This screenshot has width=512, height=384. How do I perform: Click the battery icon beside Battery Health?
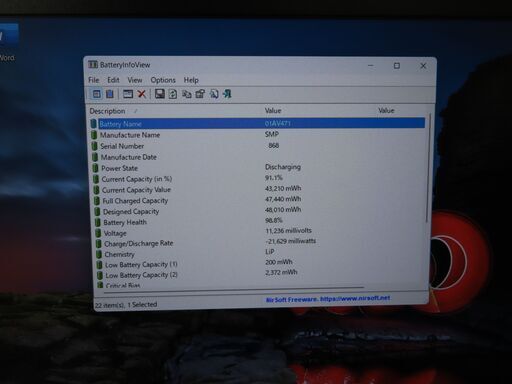(98, 222)
